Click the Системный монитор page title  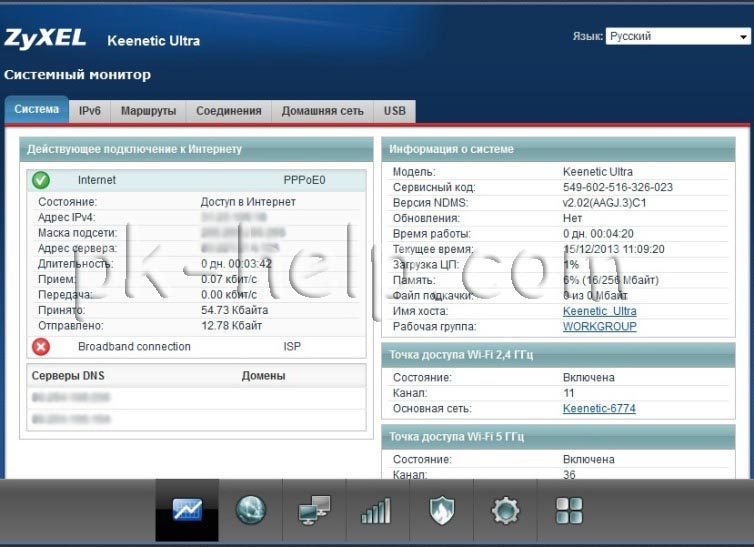point(77,75)
